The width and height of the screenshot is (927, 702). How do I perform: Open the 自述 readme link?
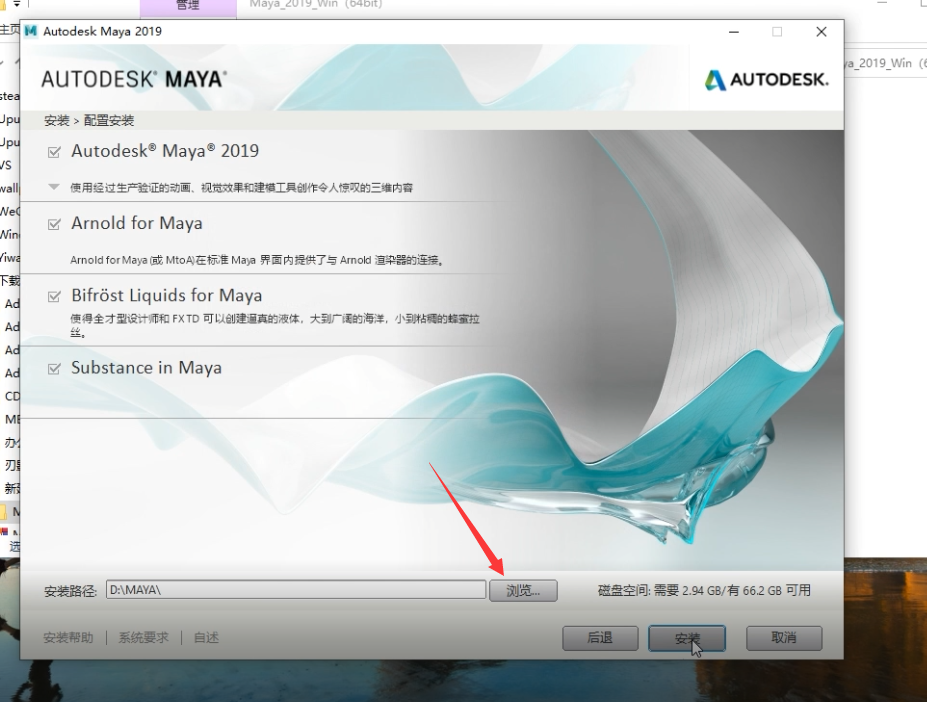(206, 638)
